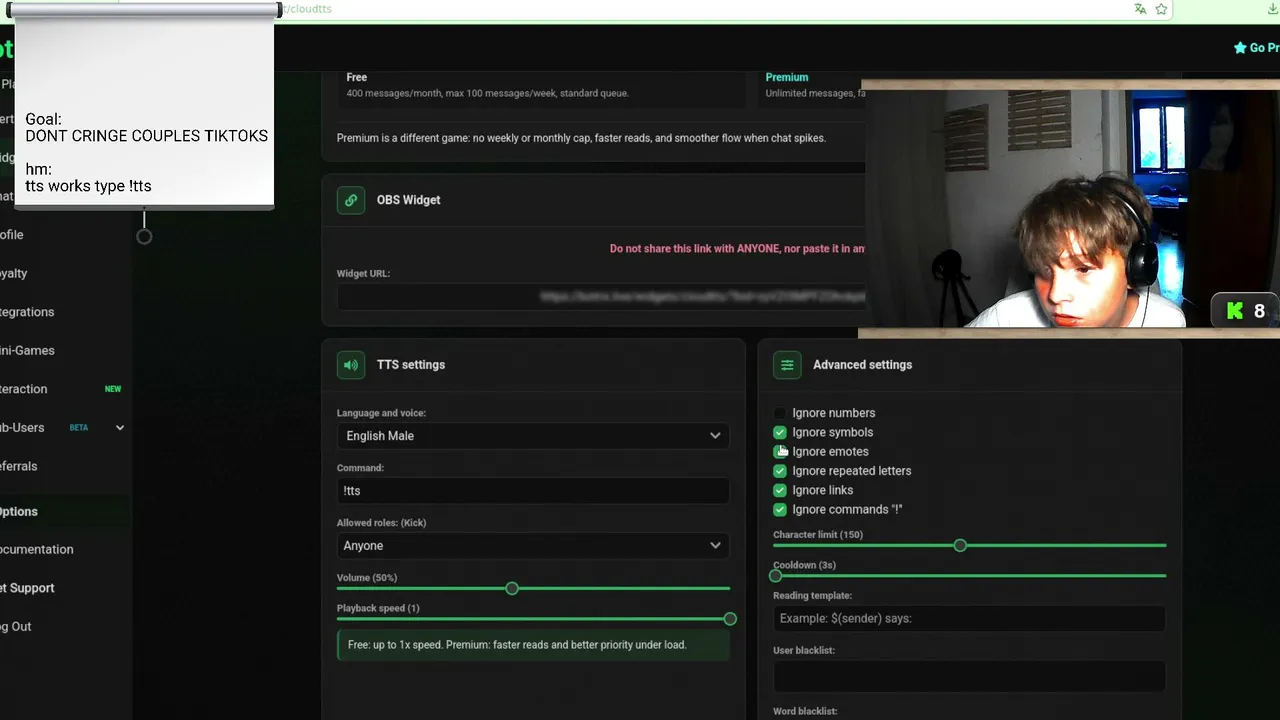Toggle the Ignore emotes checkbox
1280x720 pixels.
point(780,452)
